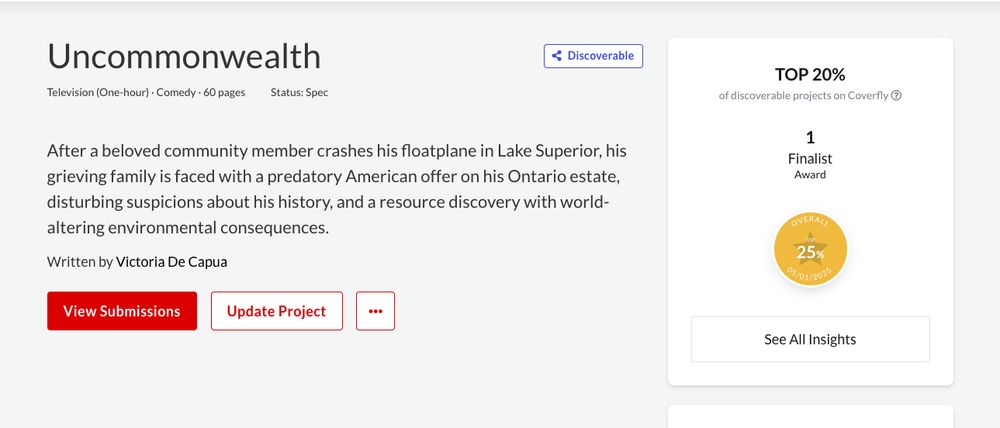The height and width of the screenshot is (428, 1000).
Task: Open the three-dot more options menu
Action: click(x=376, y=311)
